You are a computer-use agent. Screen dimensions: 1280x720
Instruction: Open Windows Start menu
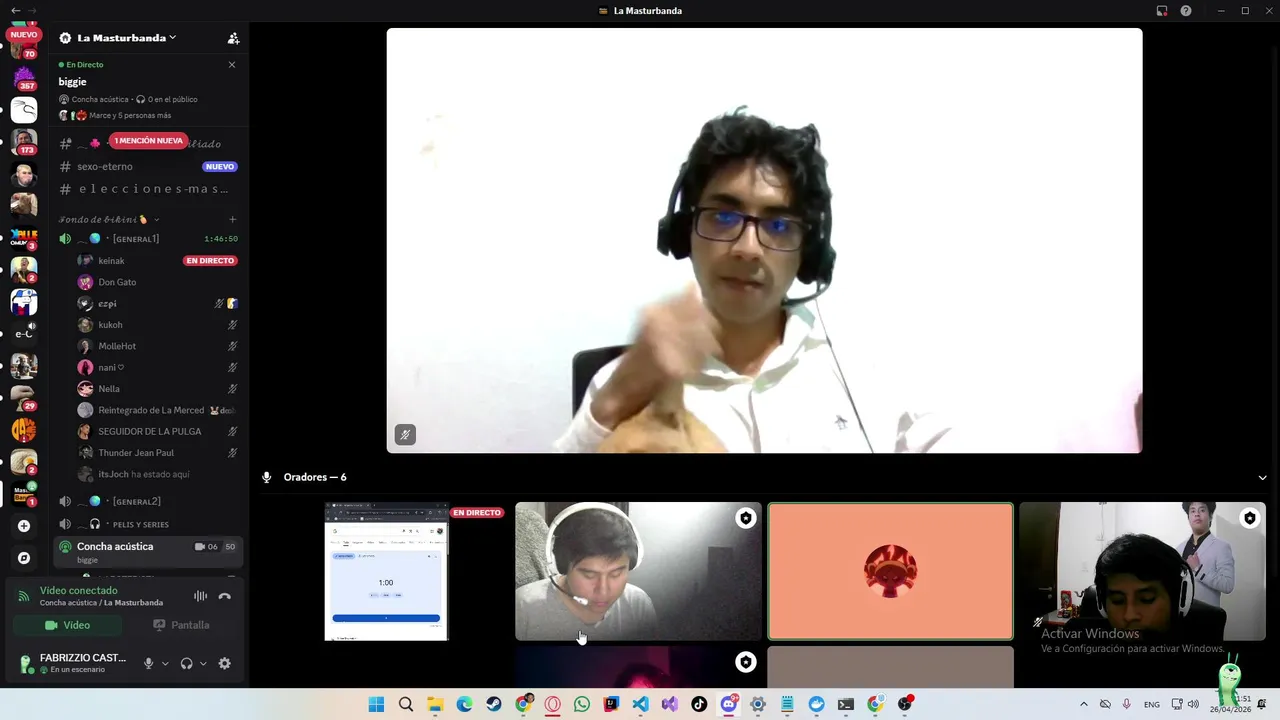(x=376, y=704)
